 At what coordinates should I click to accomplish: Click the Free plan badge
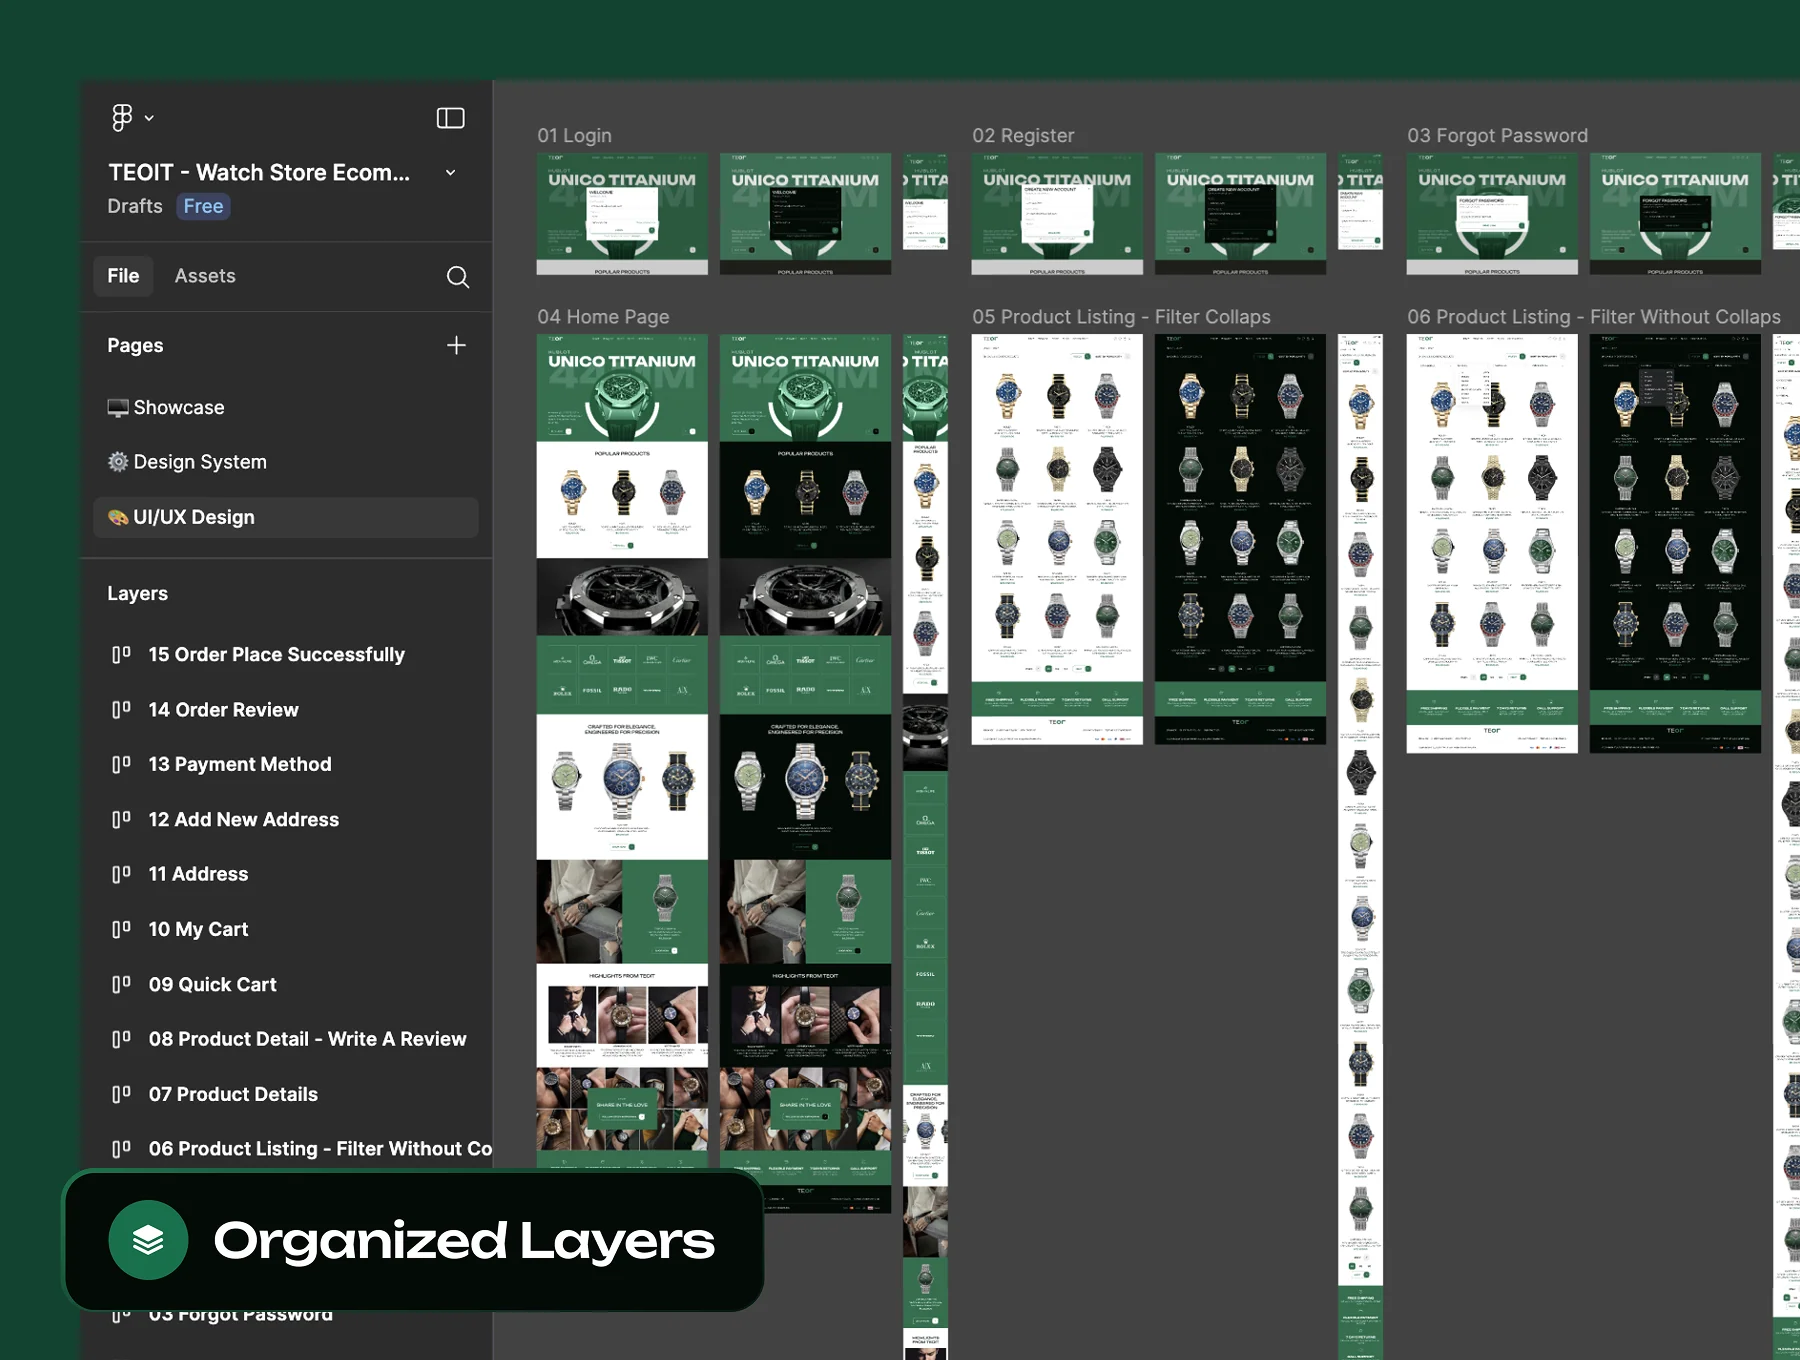point(203,206)
